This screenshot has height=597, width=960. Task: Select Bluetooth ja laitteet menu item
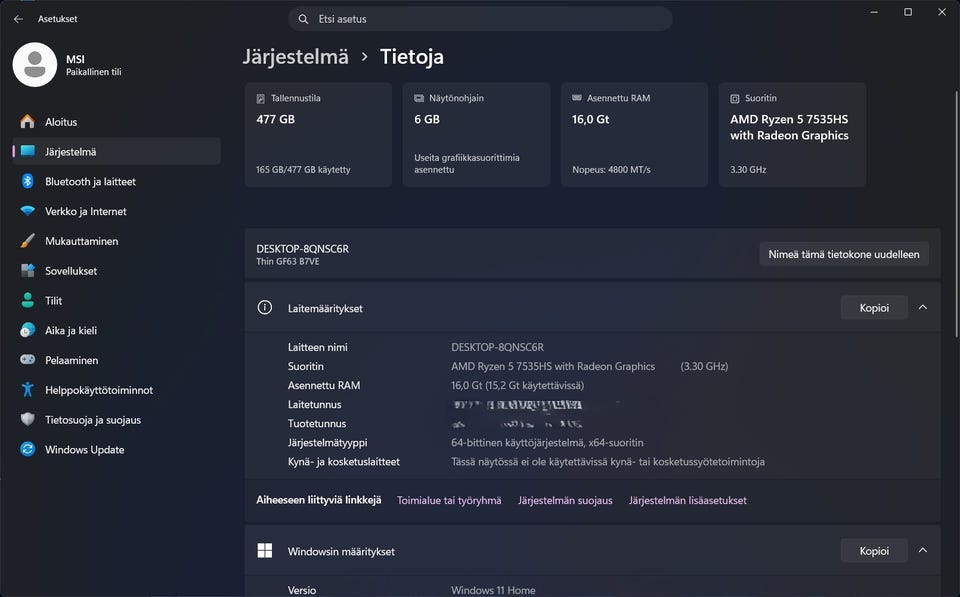point(116,181)
